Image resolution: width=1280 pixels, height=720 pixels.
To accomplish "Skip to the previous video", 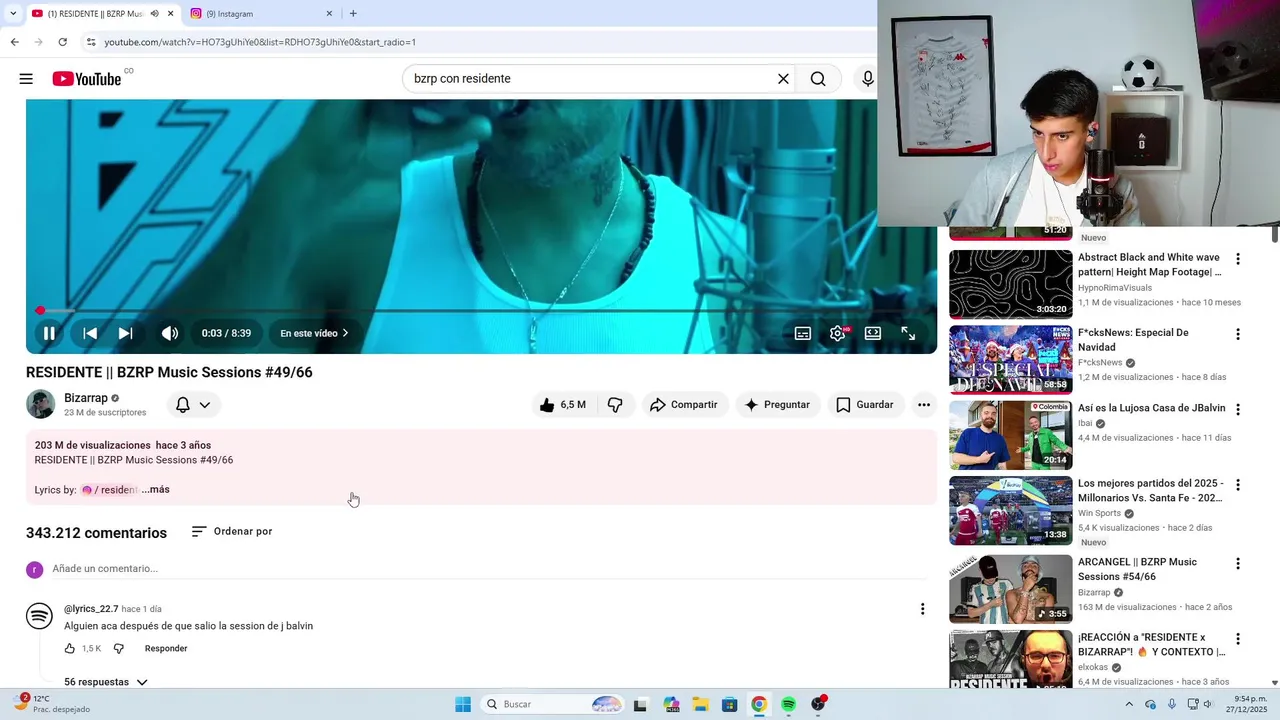I will tap(90, 333).
